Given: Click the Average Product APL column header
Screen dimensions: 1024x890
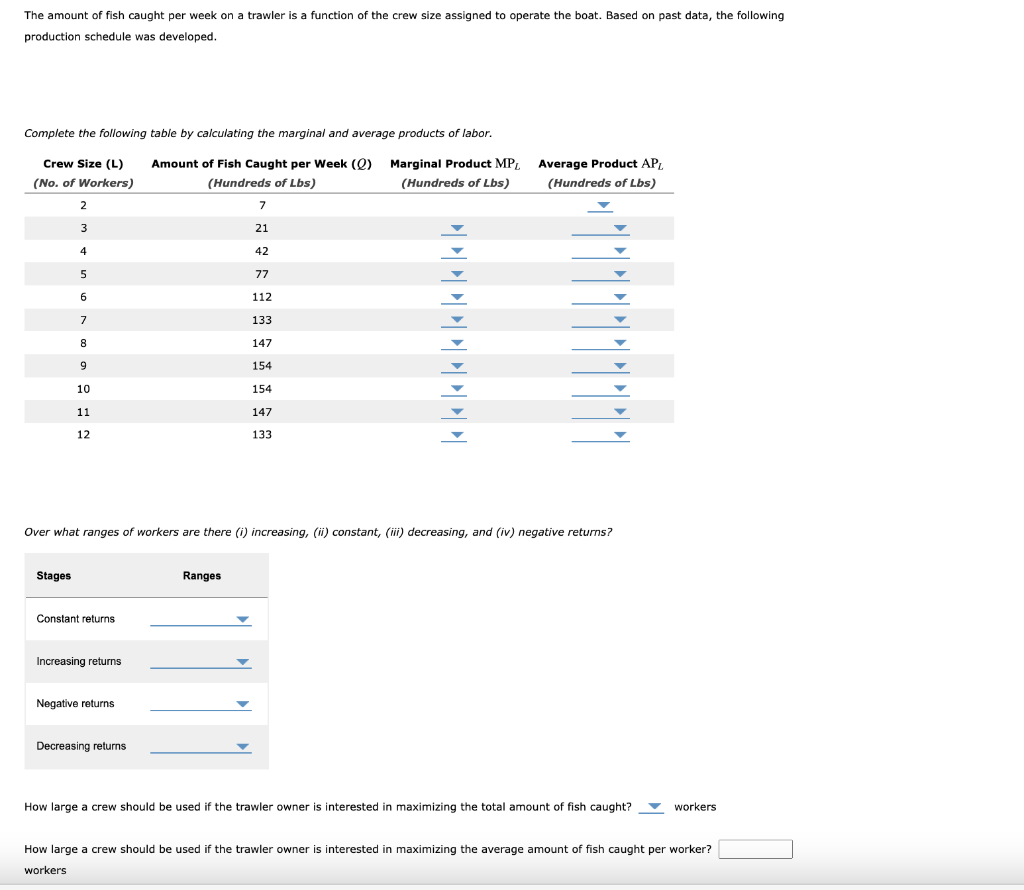Looking at the screenshot, I should click(601, 164).
